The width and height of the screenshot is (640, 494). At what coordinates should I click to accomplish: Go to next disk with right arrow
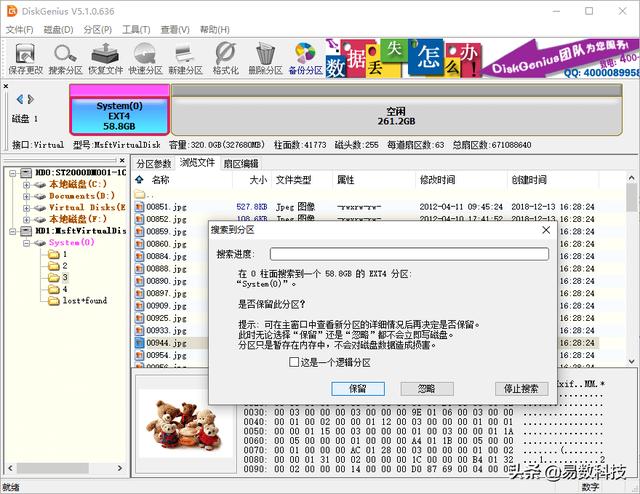click(31, 99)
